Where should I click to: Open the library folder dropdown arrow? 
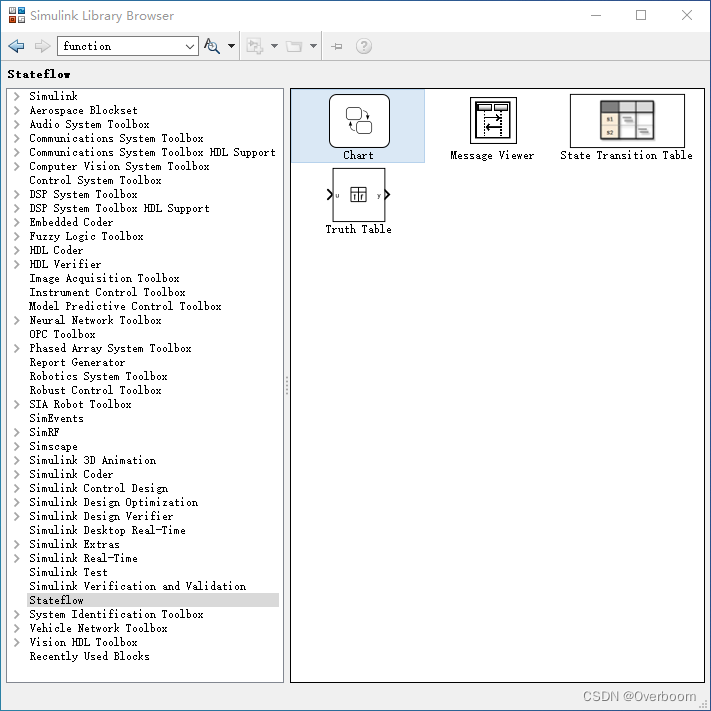click(x=313, y=46)
